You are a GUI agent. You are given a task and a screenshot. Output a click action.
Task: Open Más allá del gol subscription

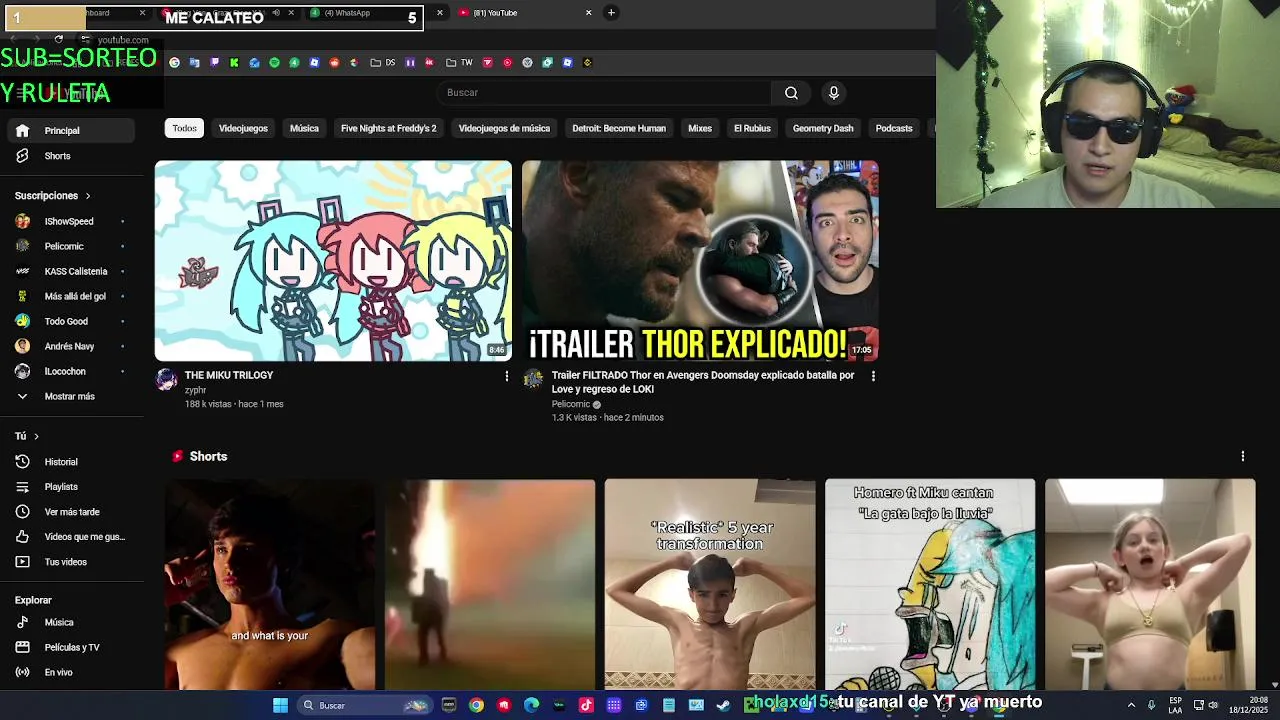[x=69, y=296]
